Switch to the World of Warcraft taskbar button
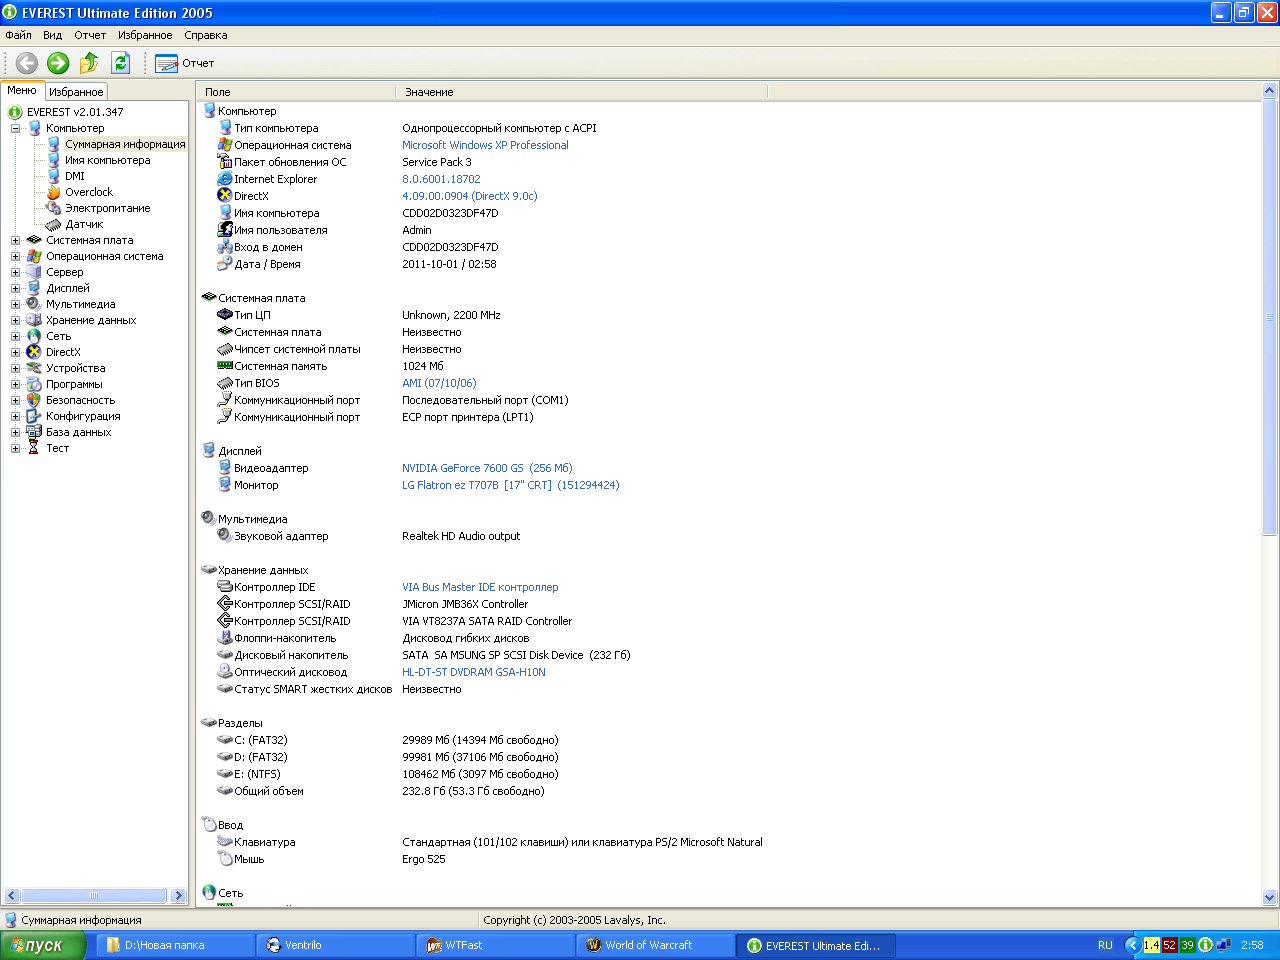 (x=655, y=945)
